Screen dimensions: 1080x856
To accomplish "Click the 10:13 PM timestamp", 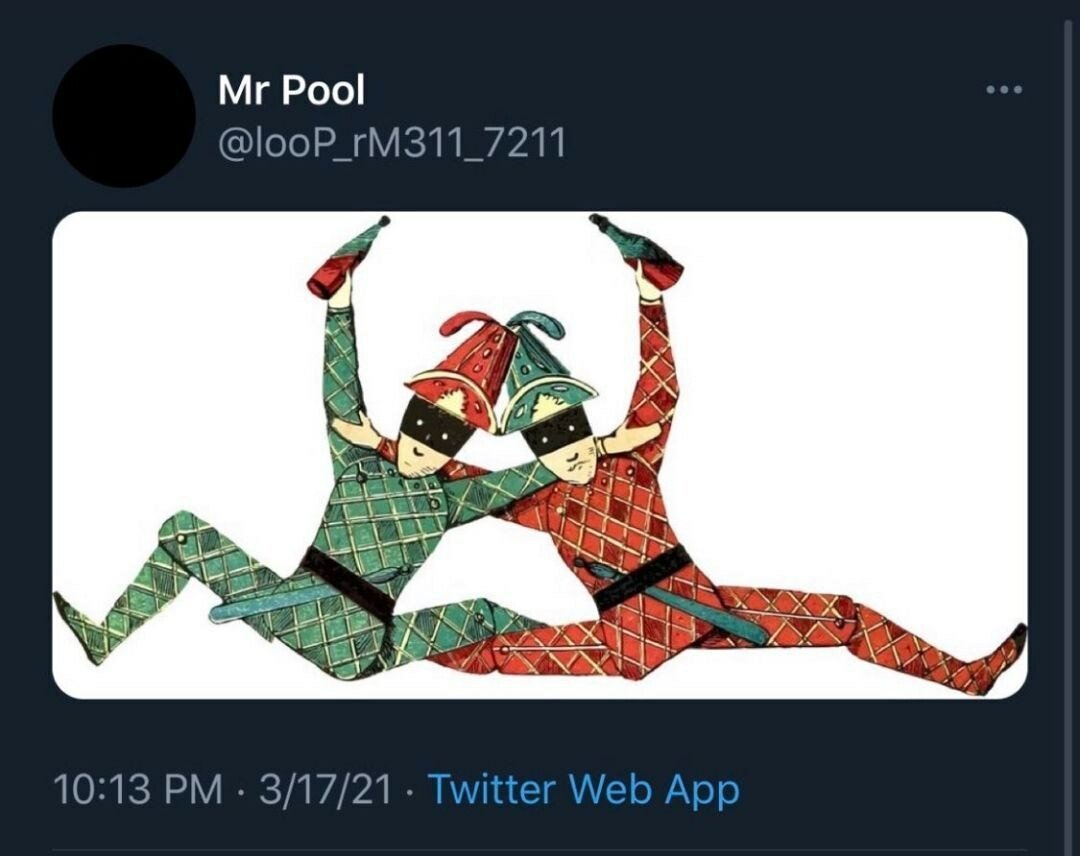I will click(x=137, y=790).
